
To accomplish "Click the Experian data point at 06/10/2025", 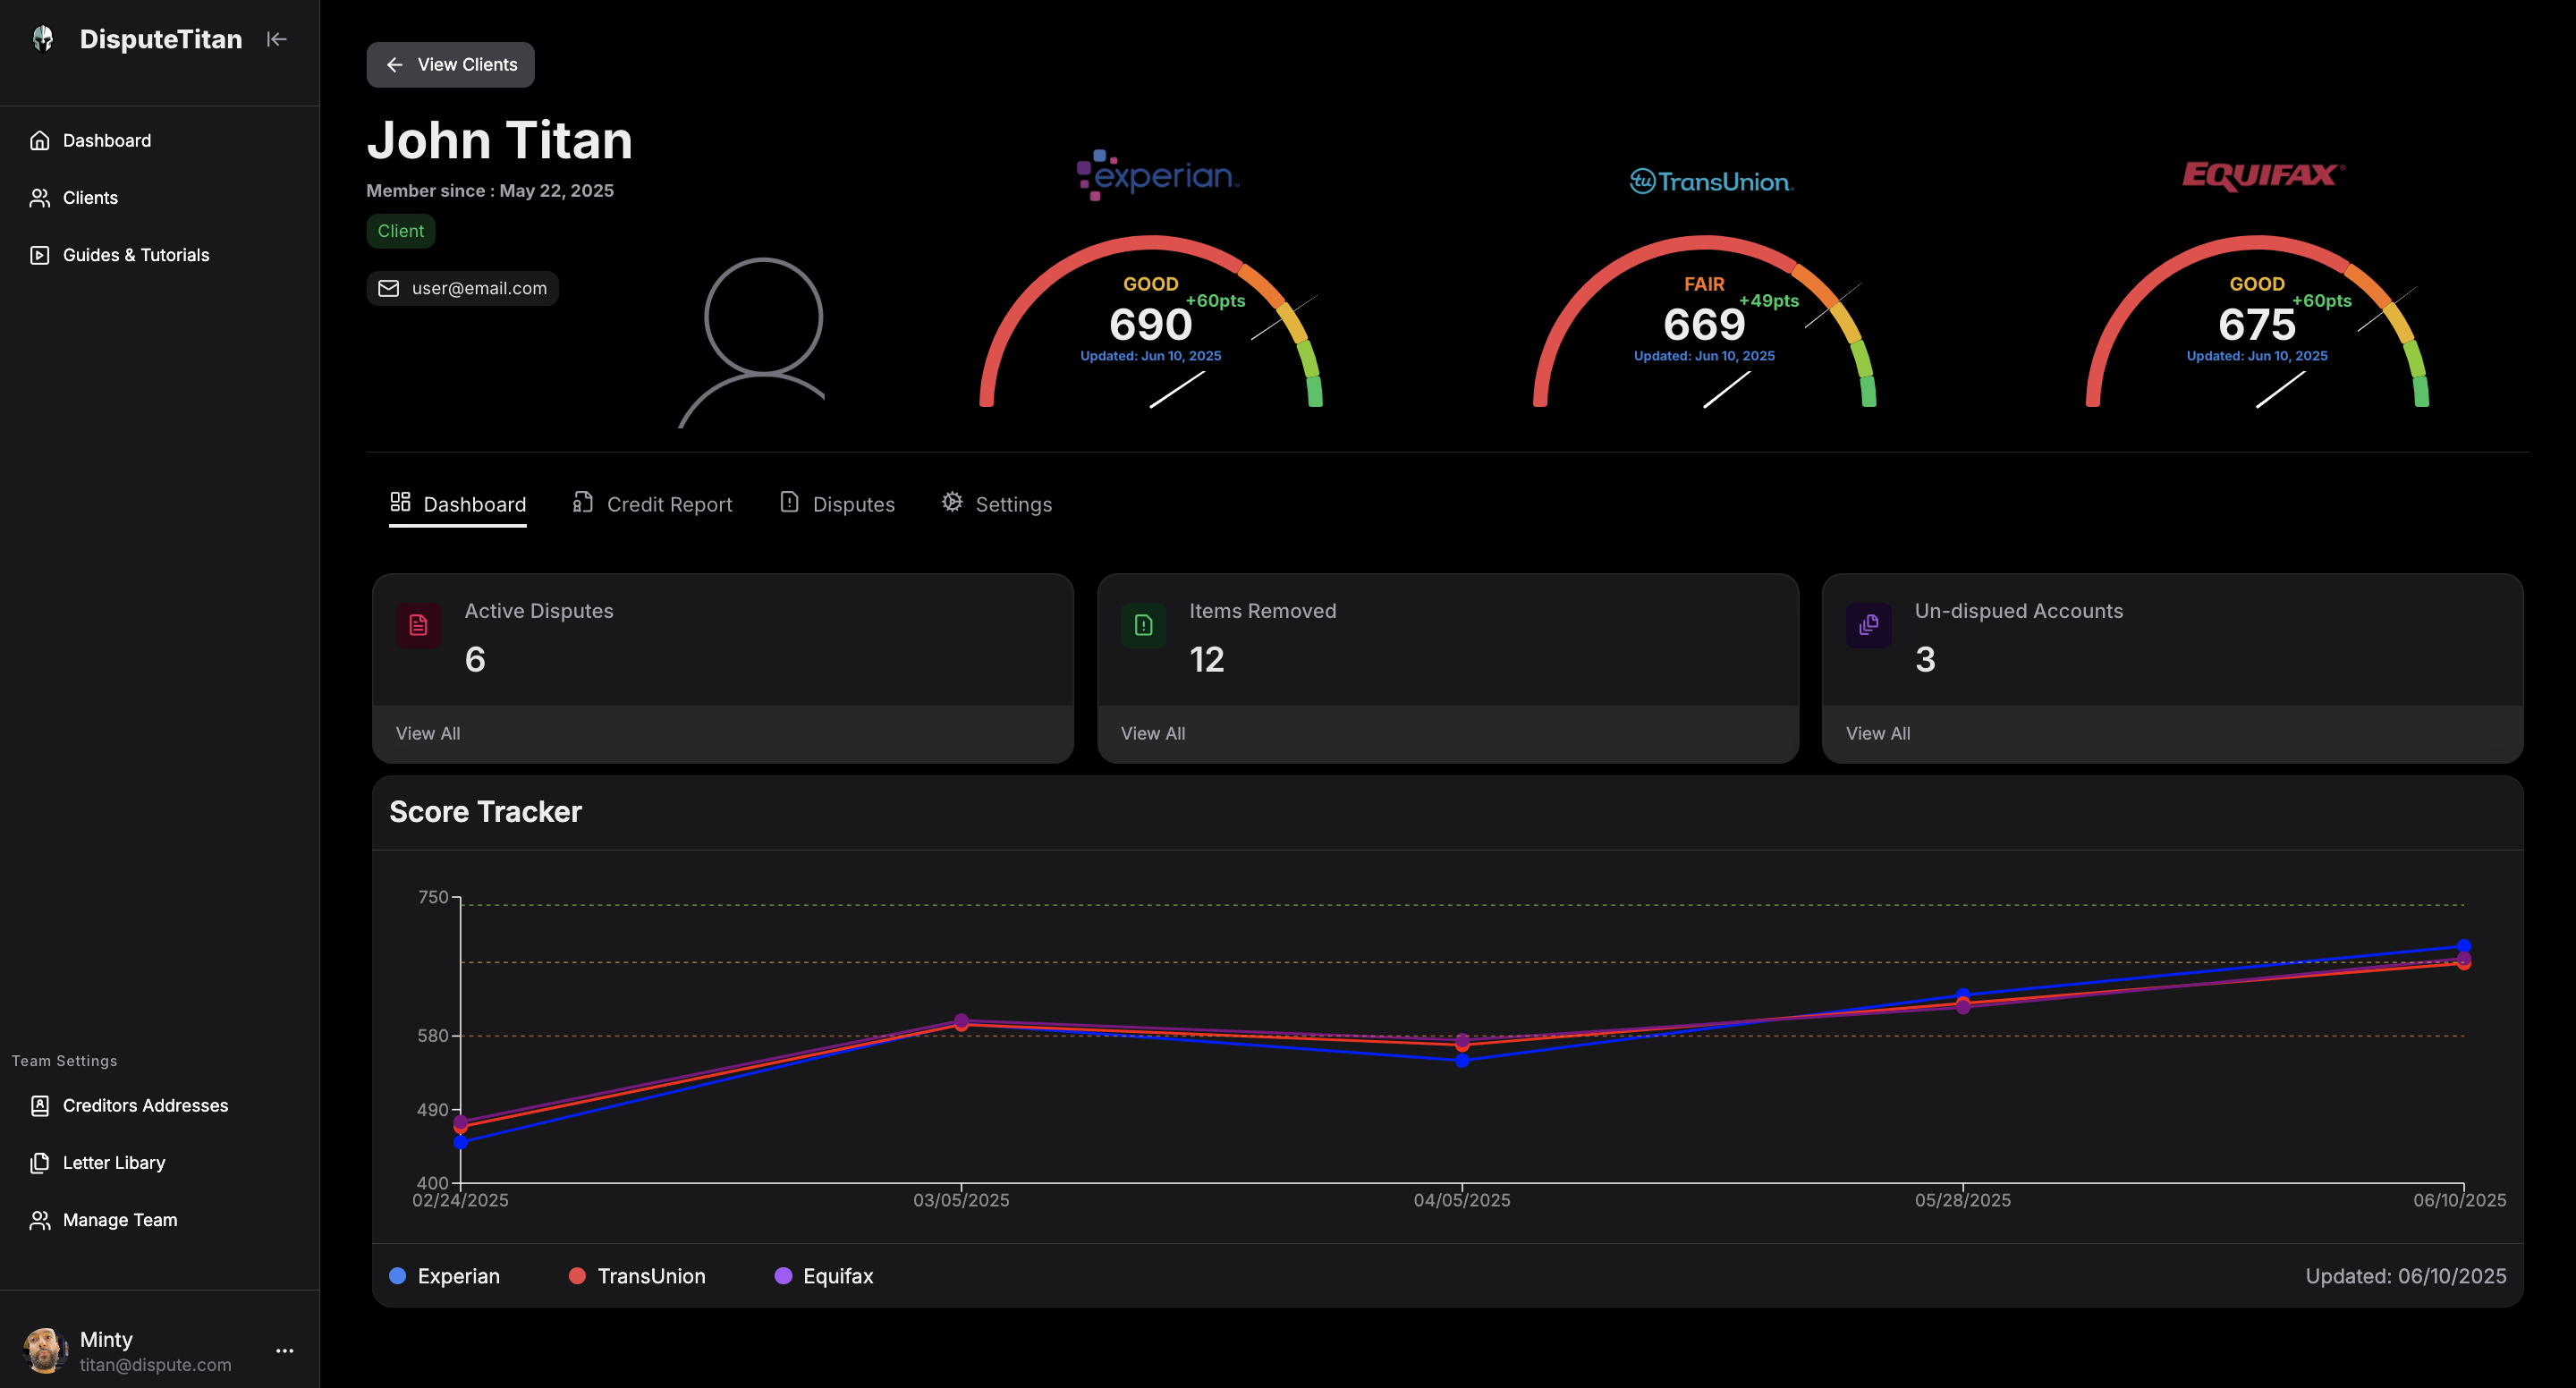I will coord(2464,946).
